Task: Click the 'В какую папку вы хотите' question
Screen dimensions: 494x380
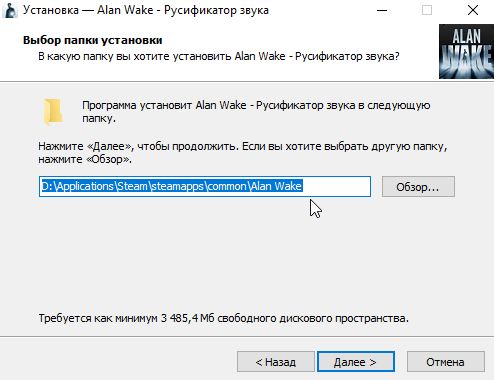Action: coord(219,56)
